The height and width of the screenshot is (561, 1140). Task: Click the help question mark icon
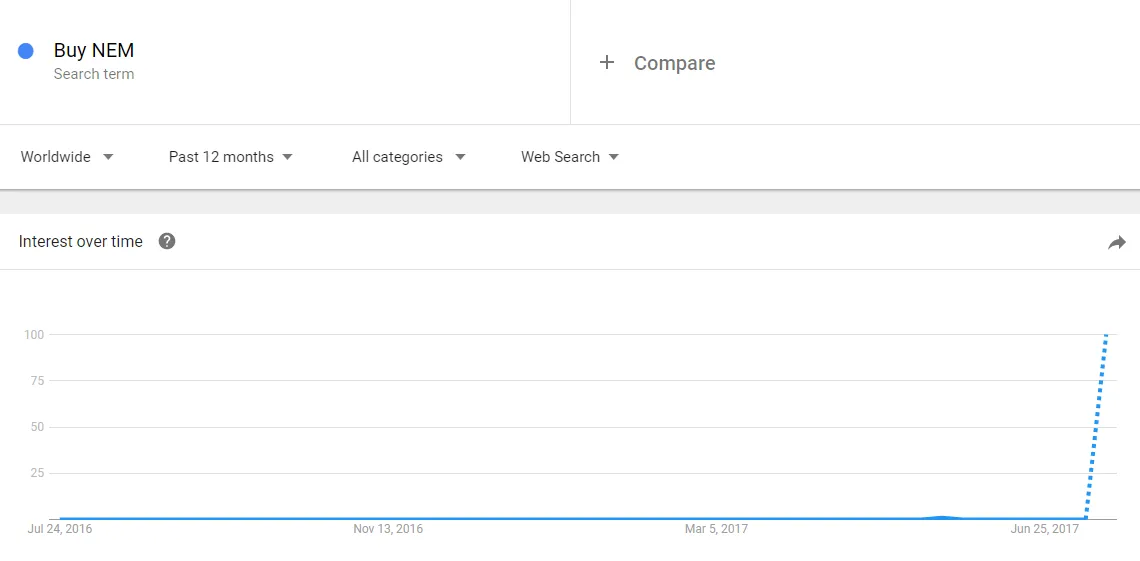[167, 241]
